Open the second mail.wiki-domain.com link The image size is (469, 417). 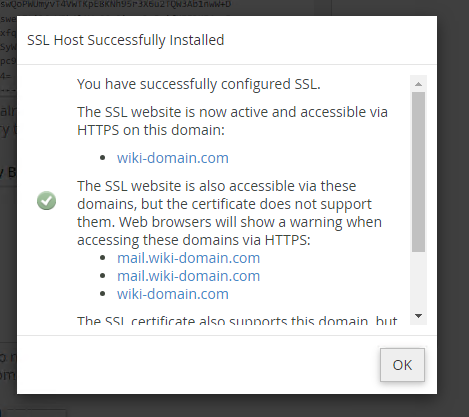coord(188,276)
